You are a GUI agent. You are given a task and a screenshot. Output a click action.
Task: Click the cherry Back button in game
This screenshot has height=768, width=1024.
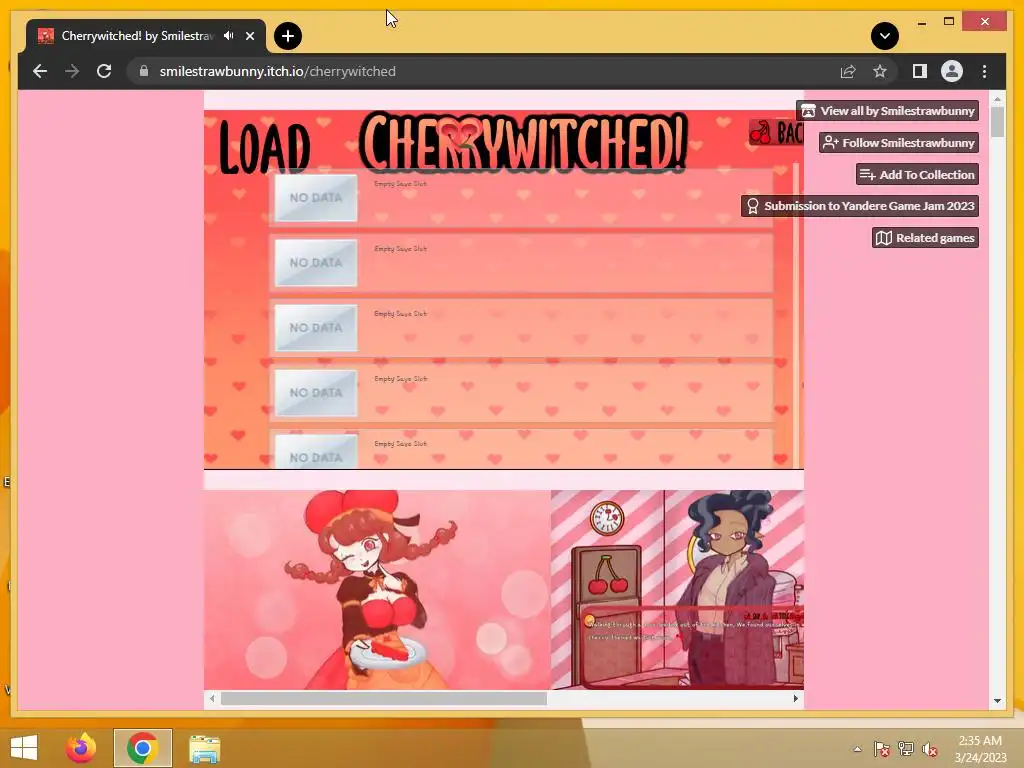(776, 133)
